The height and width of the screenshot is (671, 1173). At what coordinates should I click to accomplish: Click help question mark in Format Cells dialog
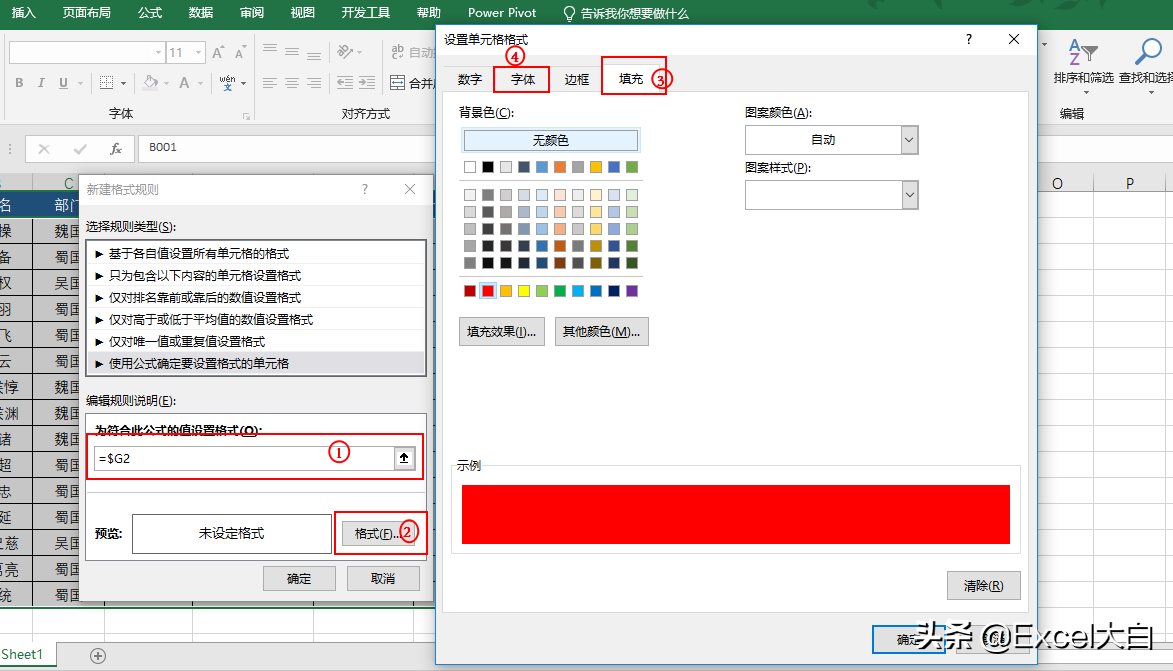point(969,40)
